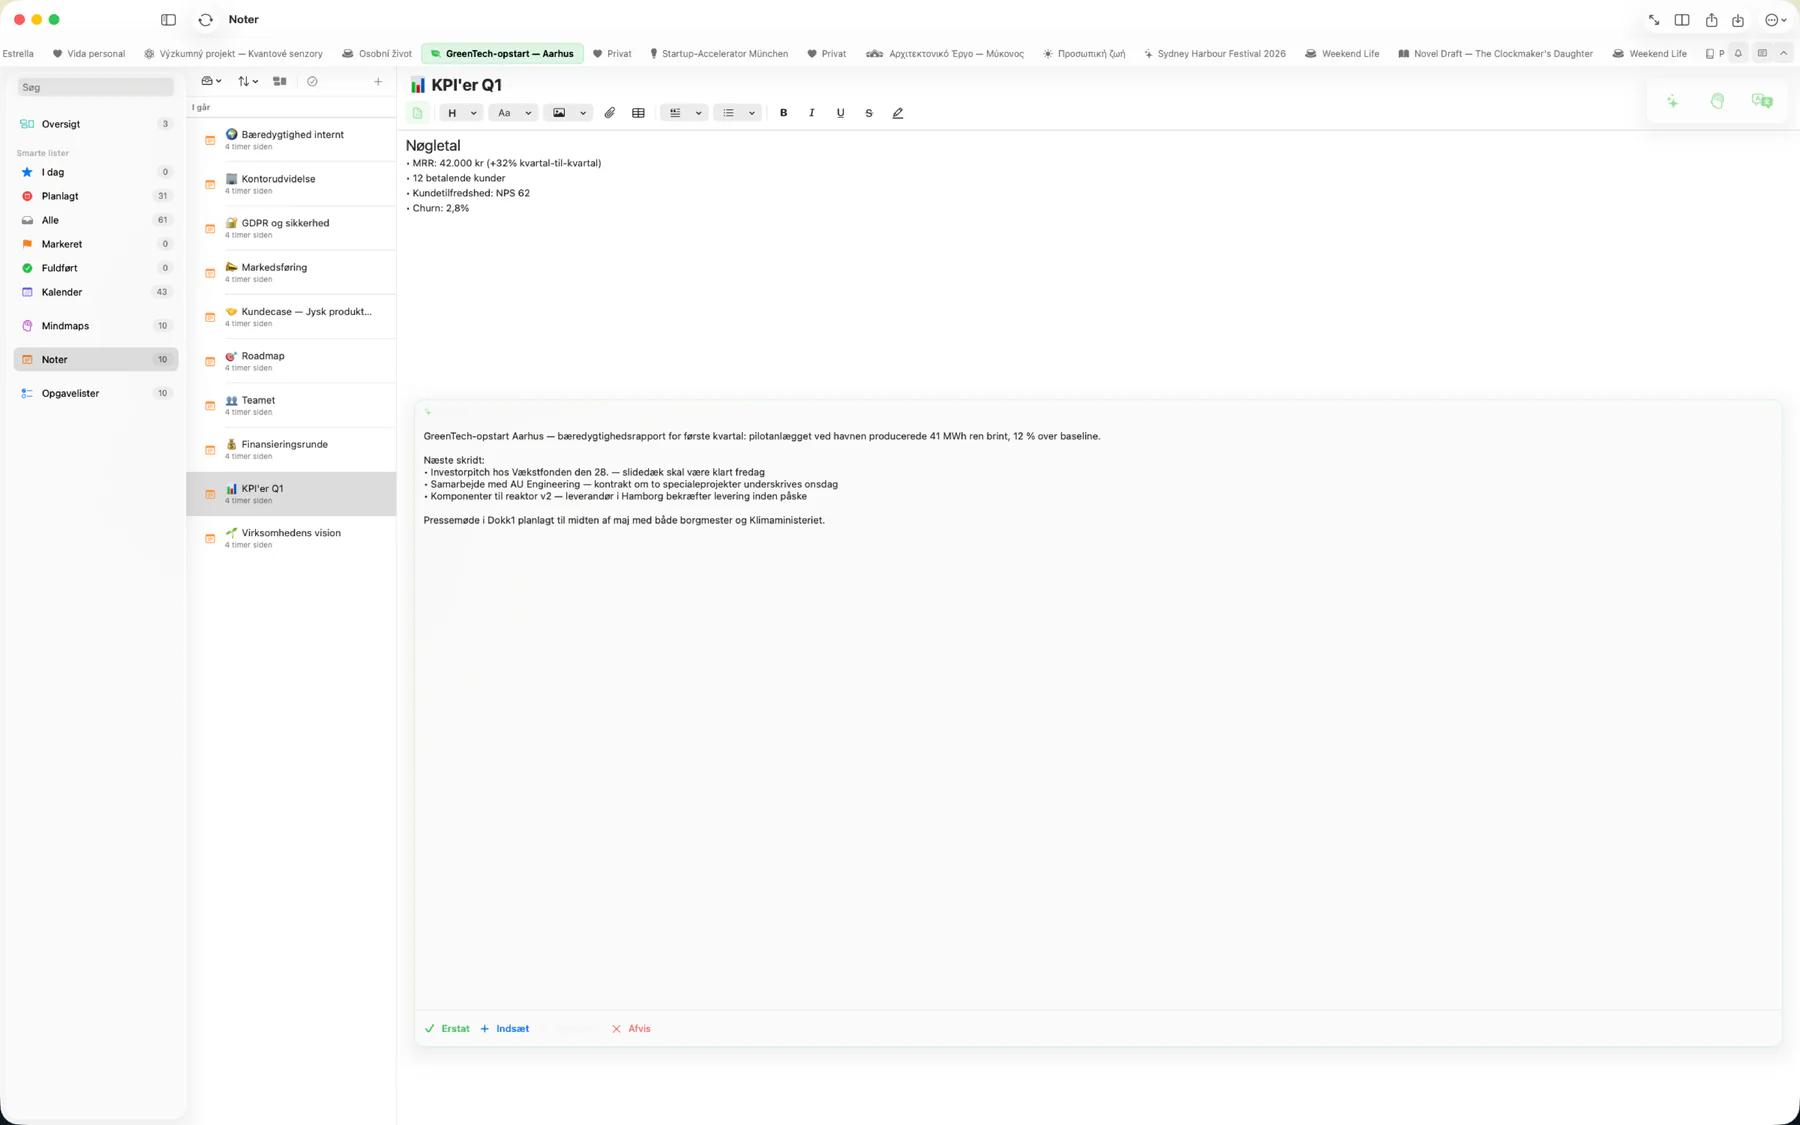Add new note with plus icon
Image resolution: width=1800 pixels, height=1125 pixels.
378,82
